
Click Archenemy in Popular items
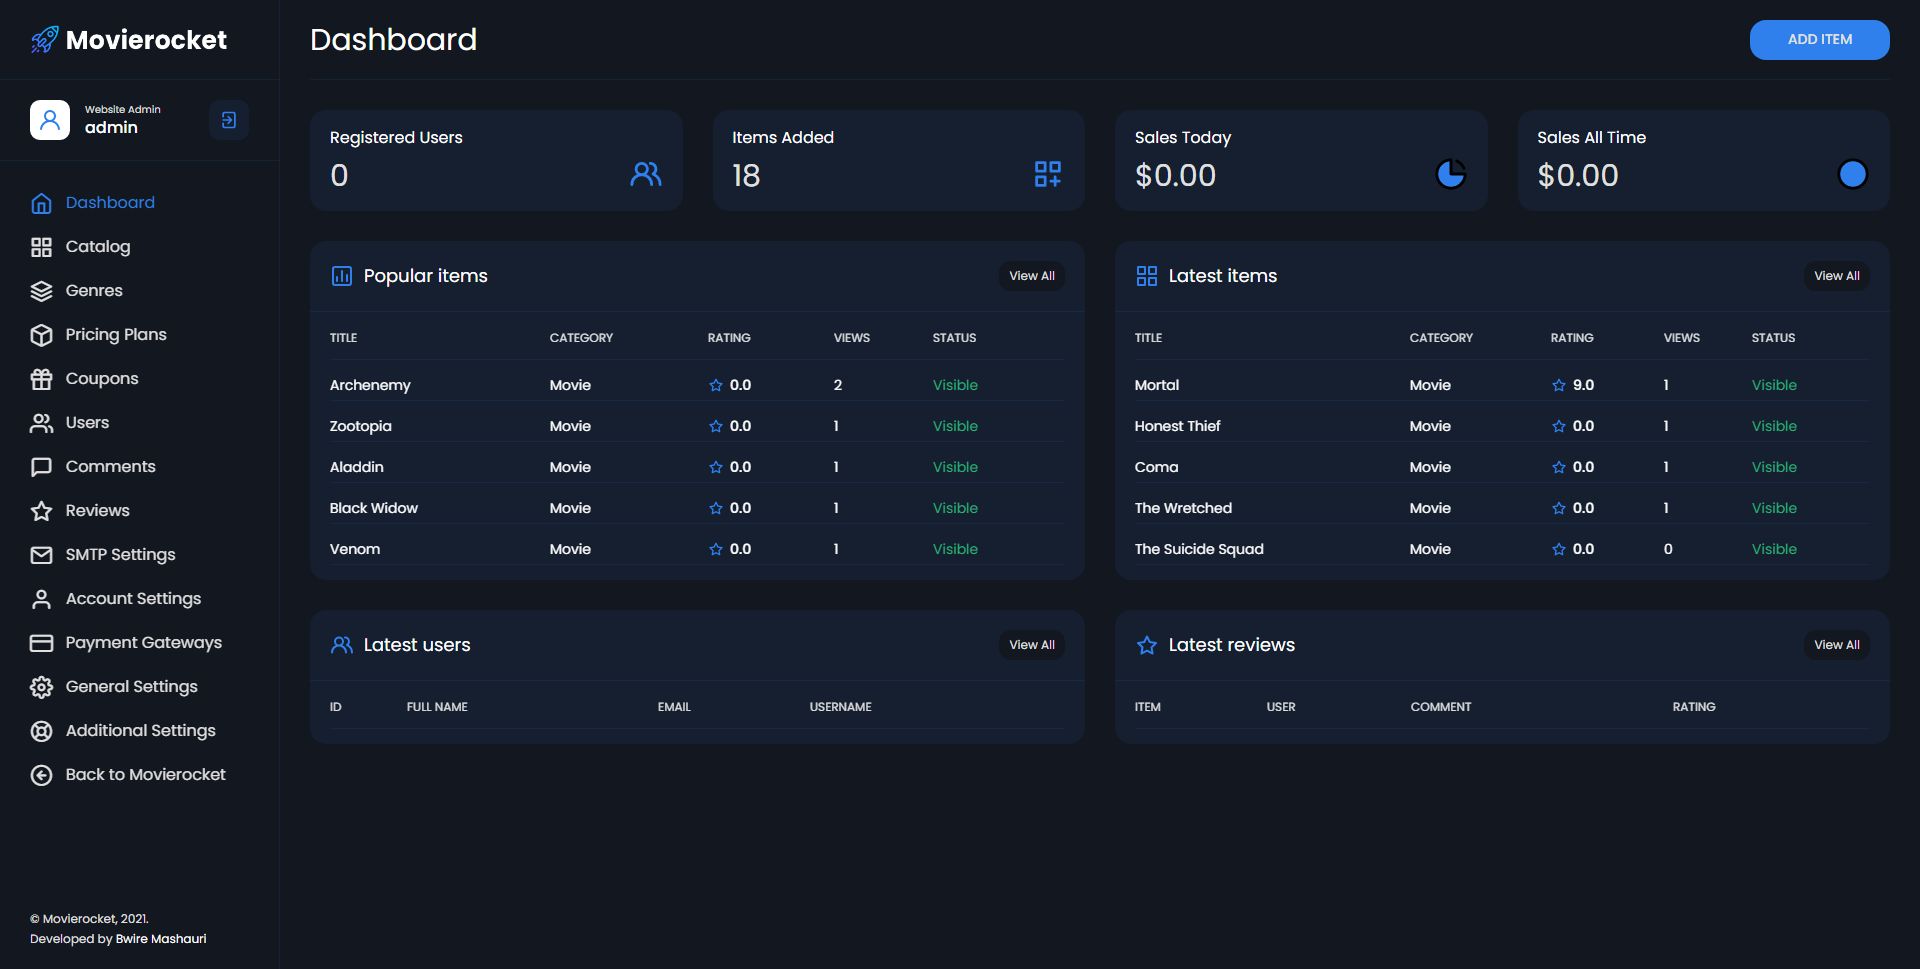pos(370,385)
